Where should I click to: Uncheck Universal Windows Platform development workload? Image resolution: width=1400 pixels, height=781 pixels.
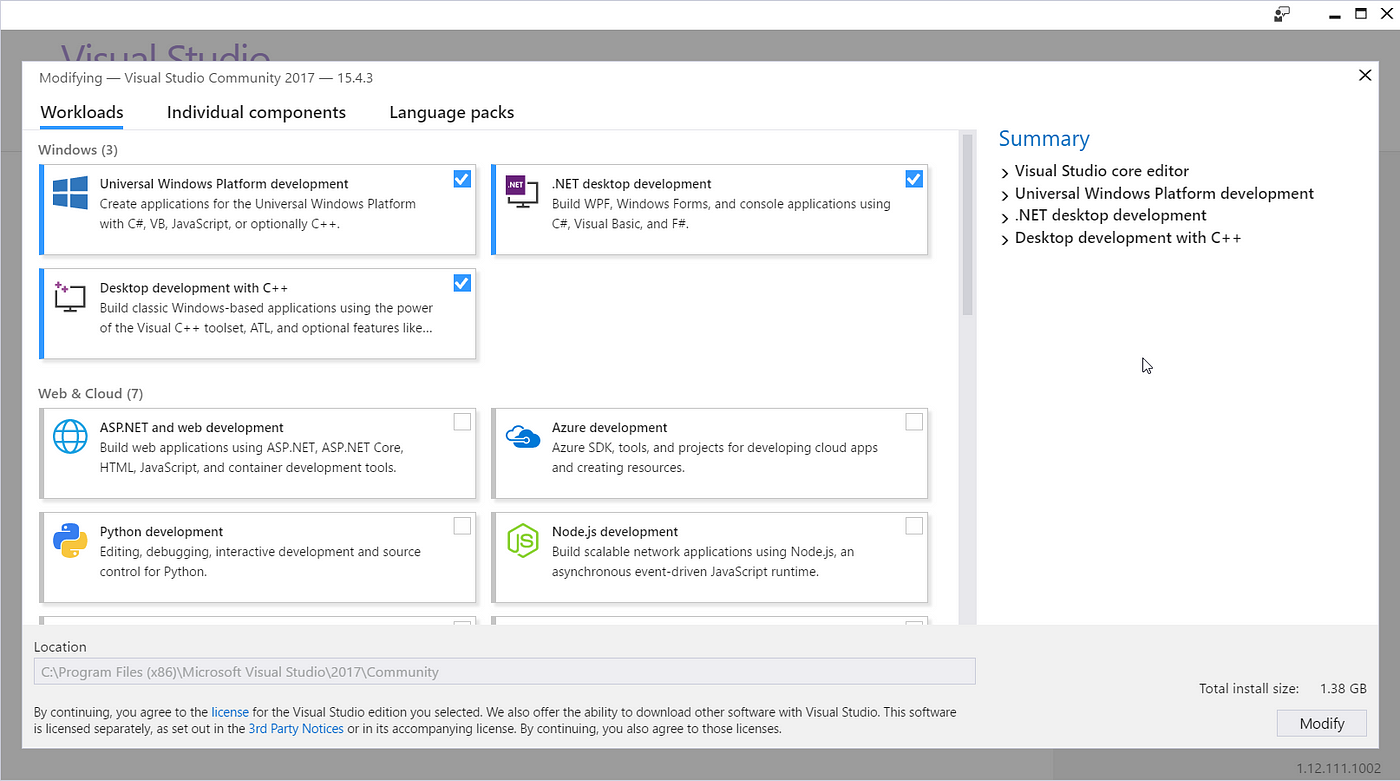click(462, 179)
